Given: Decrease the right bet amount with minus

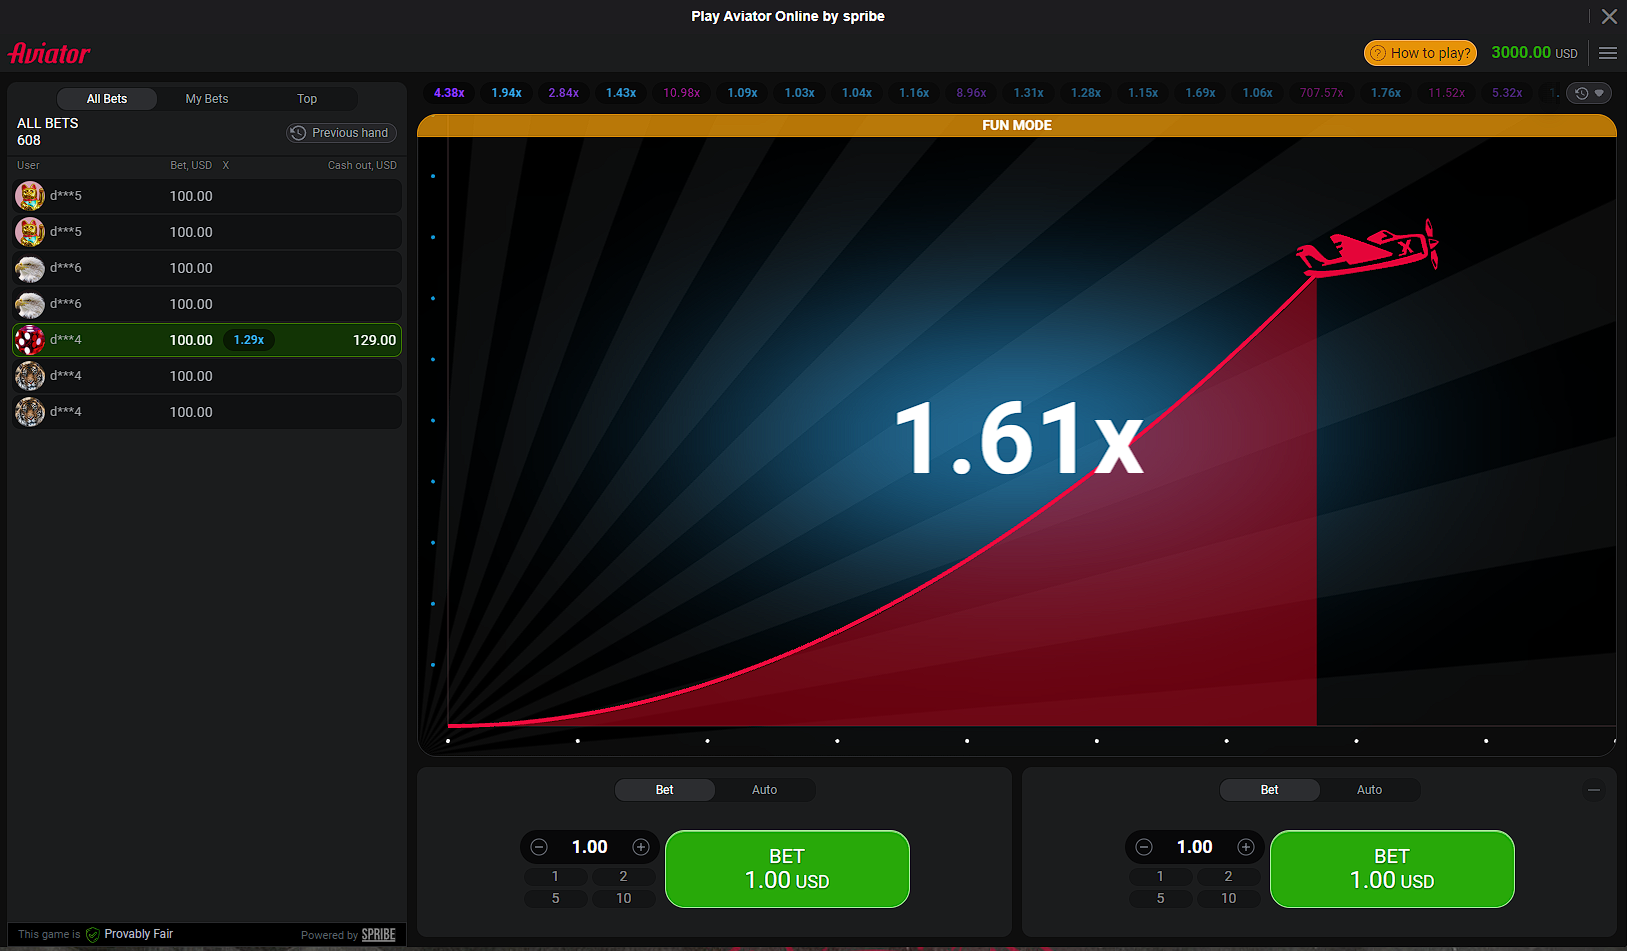Looking at the screenshot, I should (1144, 847).
